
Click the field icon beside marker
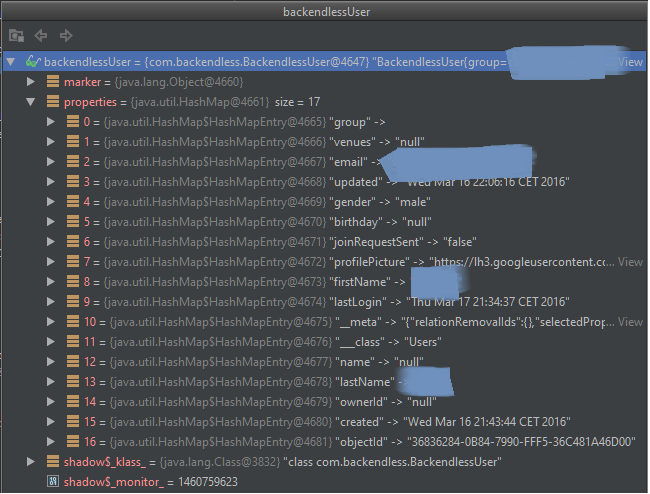pyautogui.click(x=53, y=82)
